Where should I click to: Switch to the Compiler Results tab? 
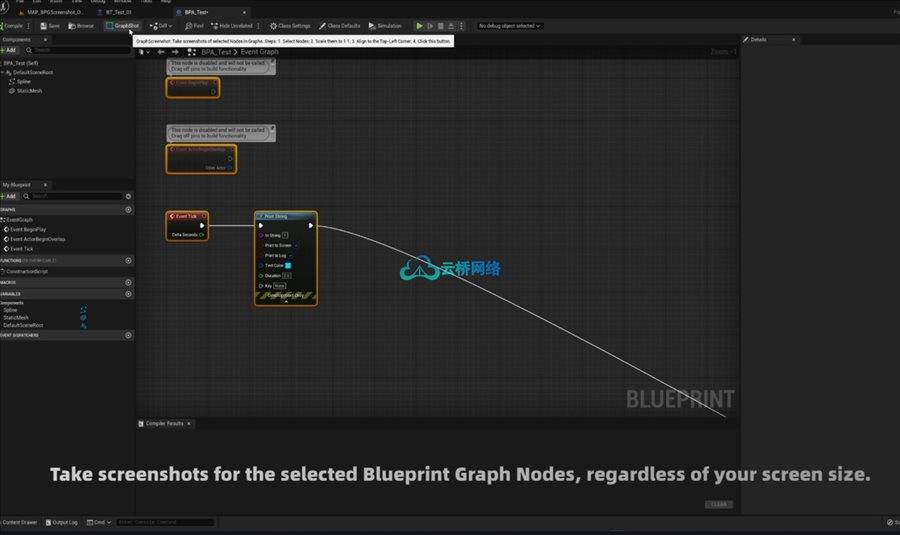pos(164,424)
